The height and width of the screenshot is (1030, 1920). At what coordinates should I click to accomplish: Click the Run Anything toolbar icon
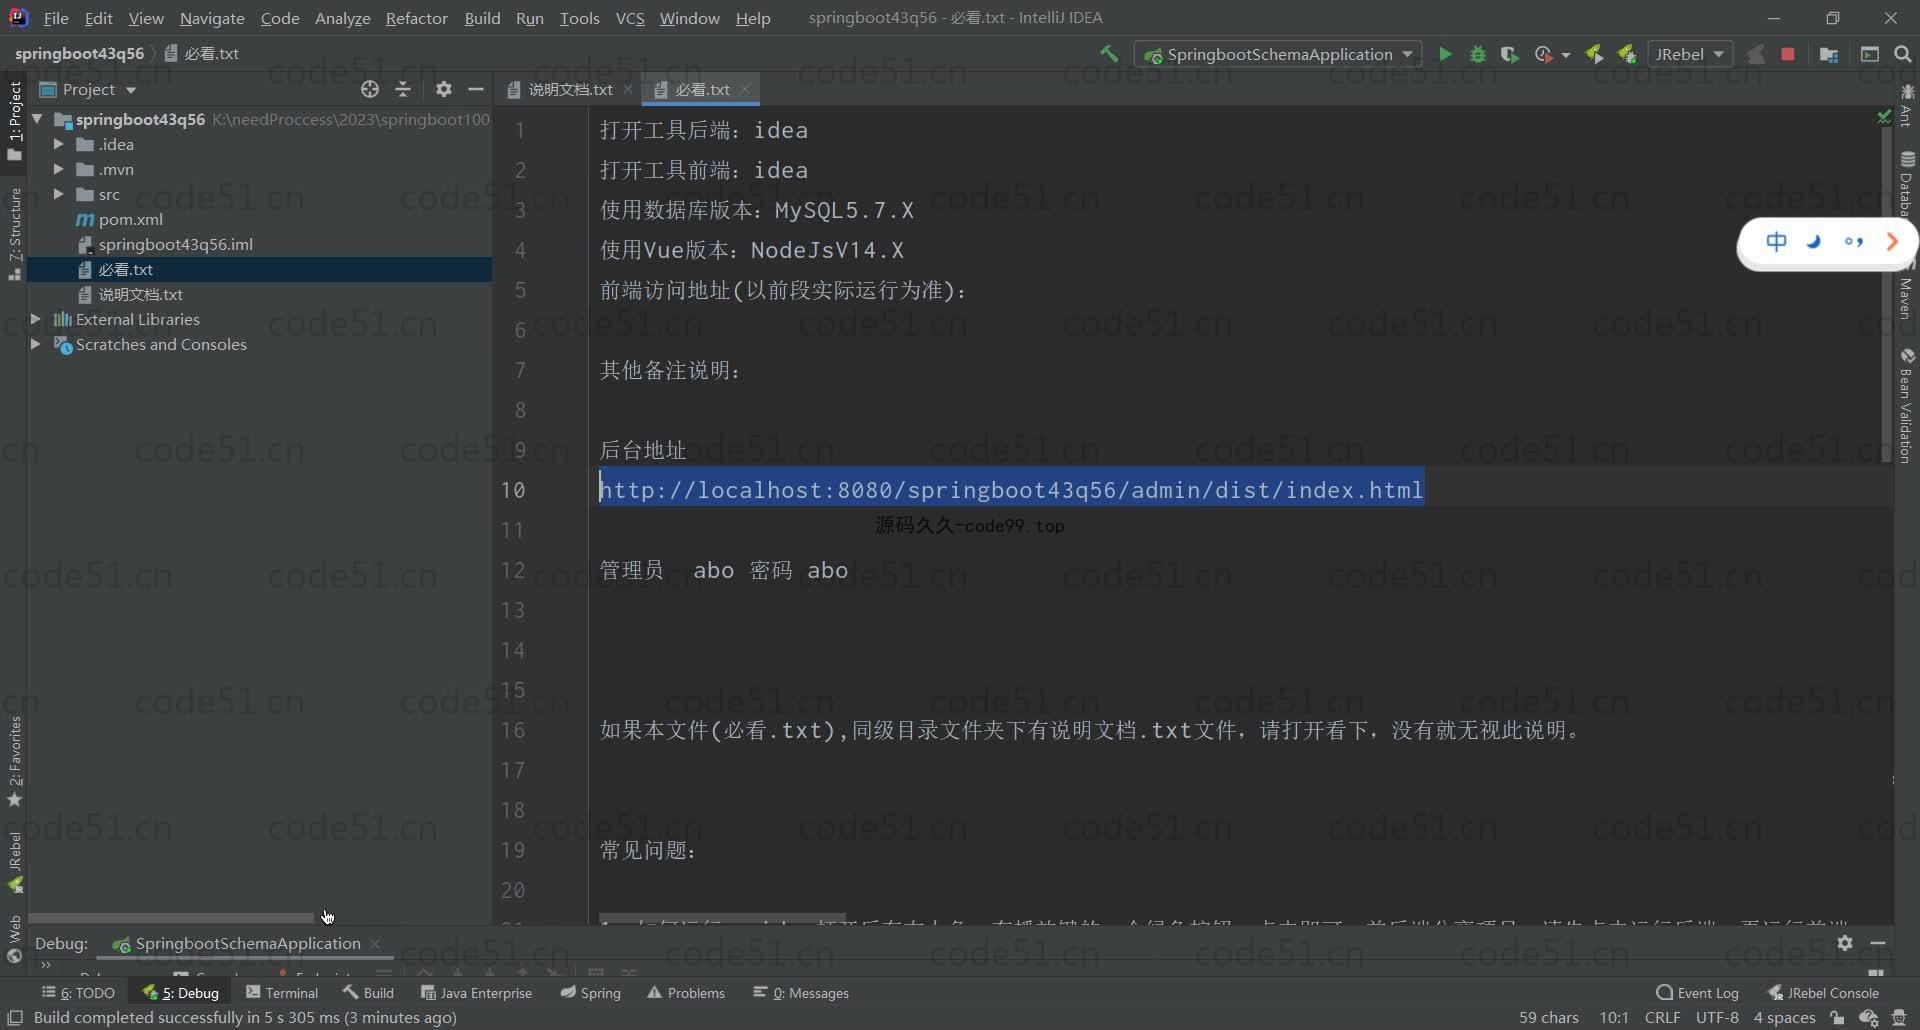(x=1870, y=54)
